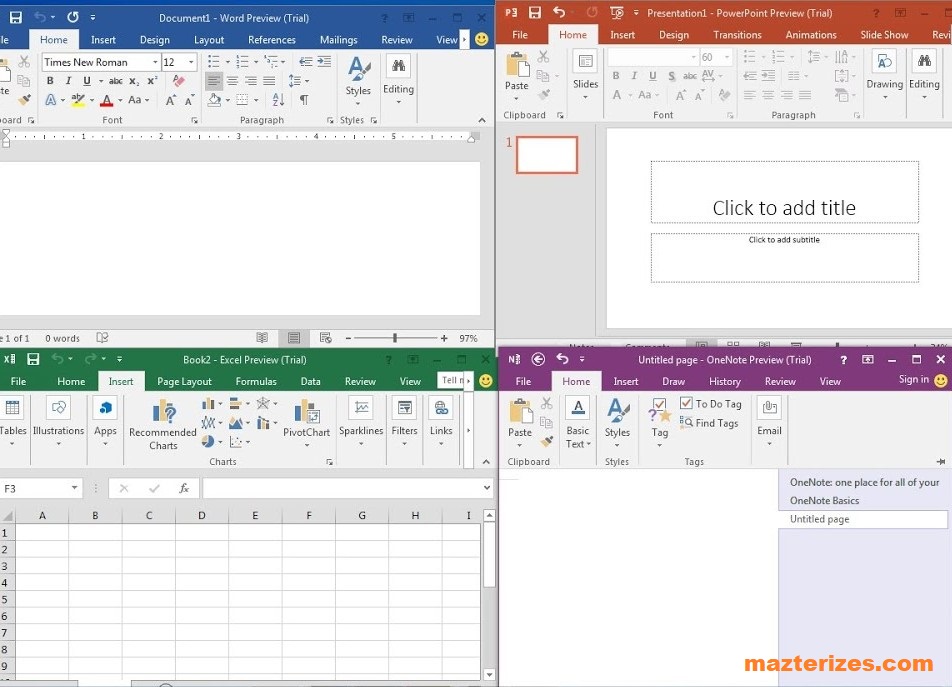Open the Apps for Office menu in Excel
Image resolution: width=952 pixels, height=687 pixels.
click(105, 423)
